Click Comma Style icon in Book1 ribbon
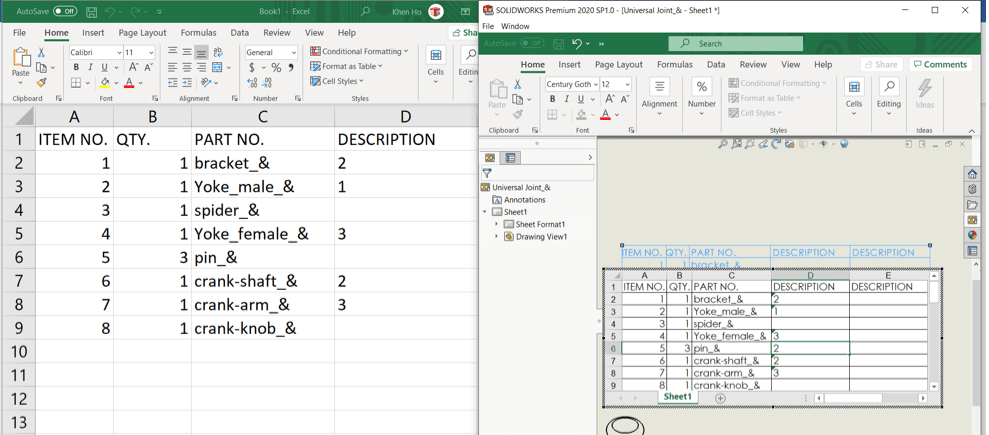The width and height of the screenshot is (989, 435). [291, 67]
